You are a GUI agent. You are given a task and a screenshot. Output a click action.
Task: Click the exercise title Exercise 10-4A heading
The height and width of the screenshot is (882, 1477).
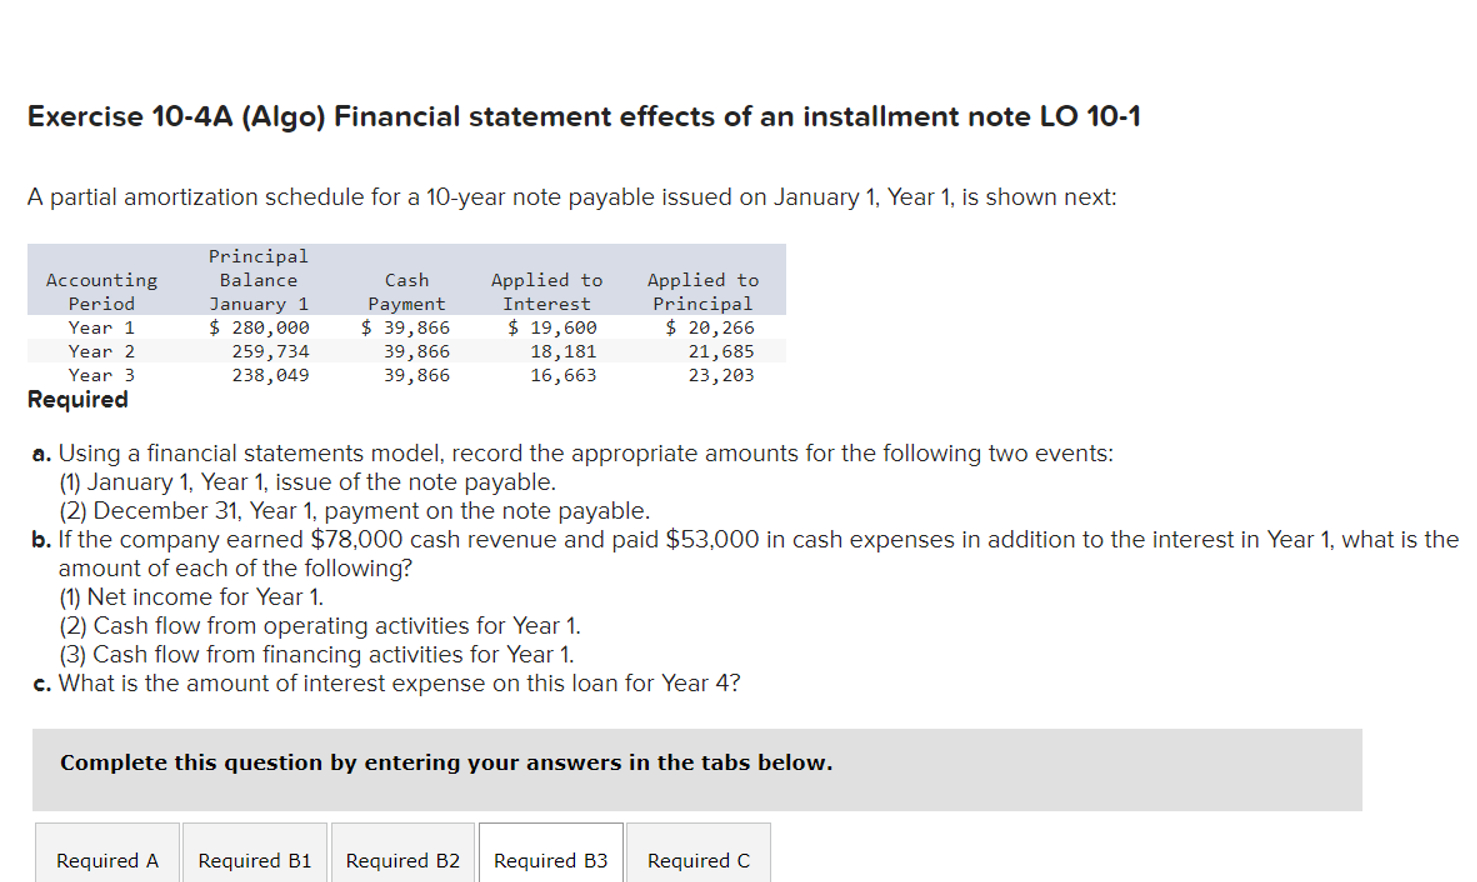click(582, 116)
